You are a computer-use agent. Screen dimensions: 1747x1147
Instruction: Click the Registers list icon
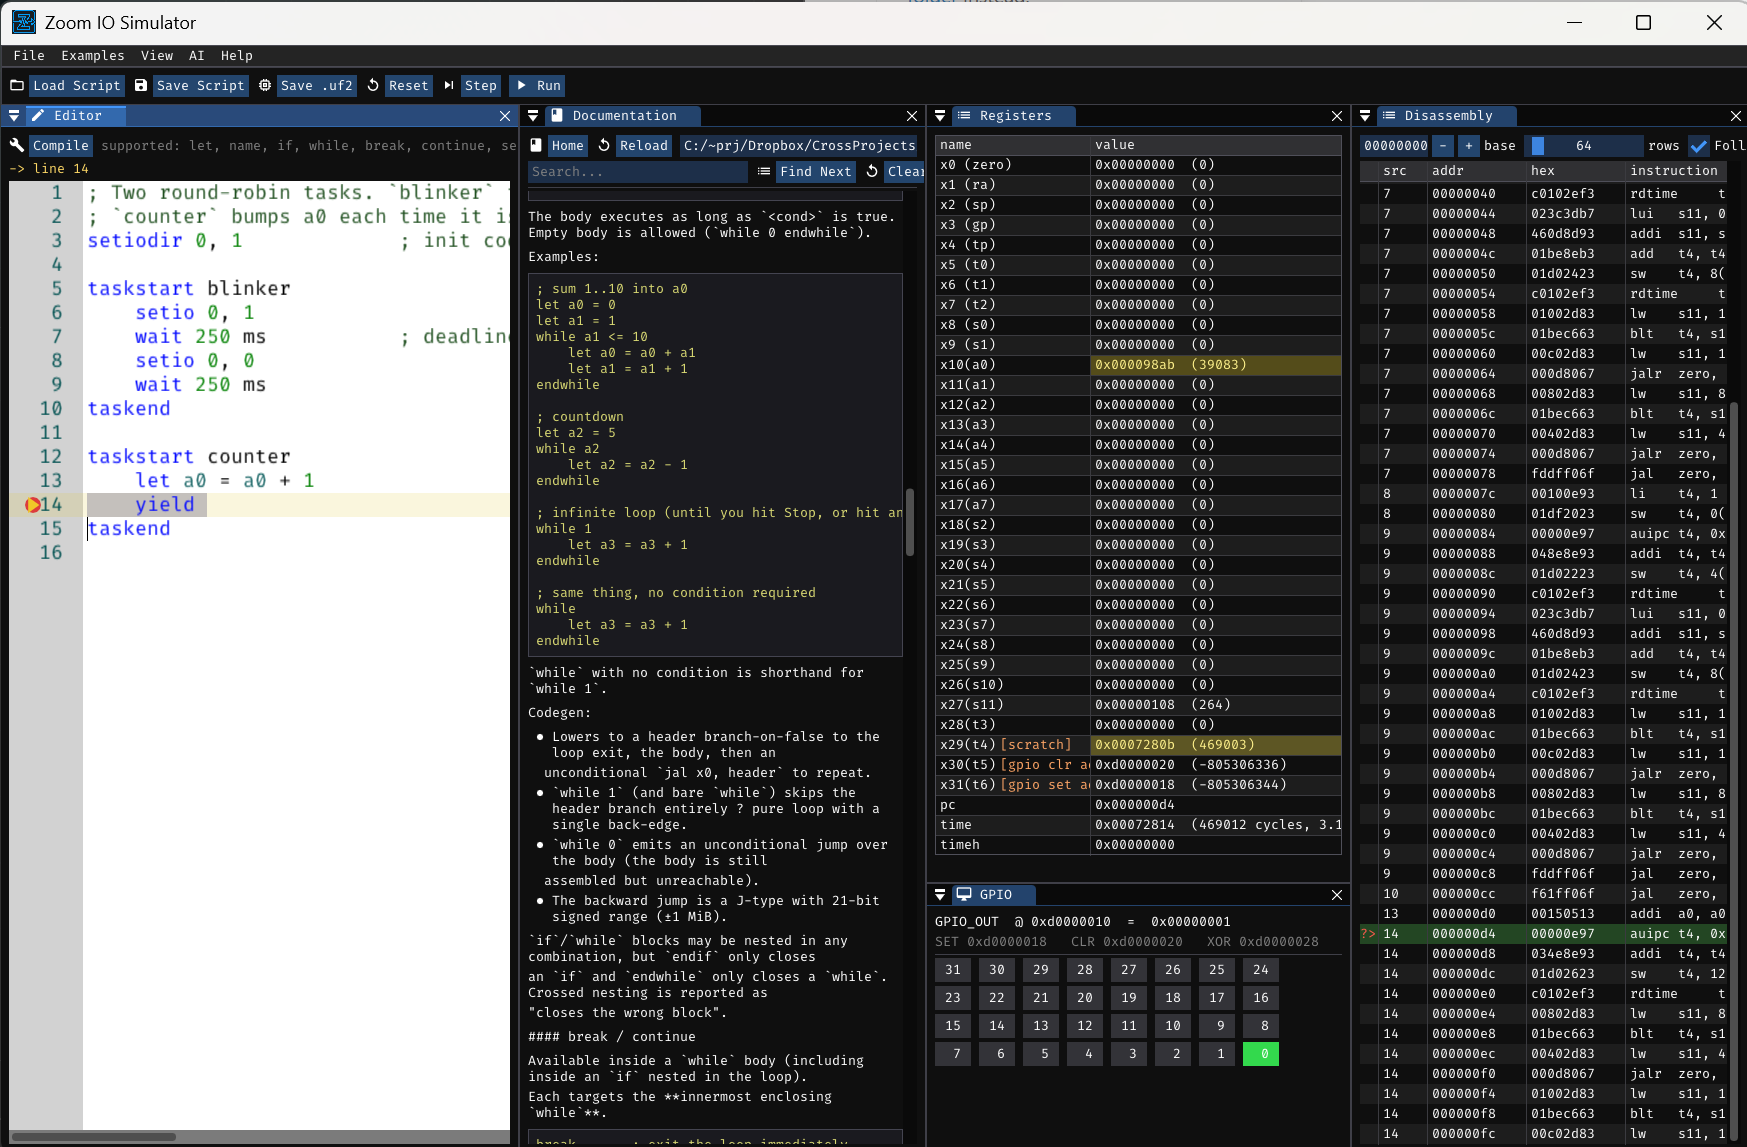click(x=964, y=116)
